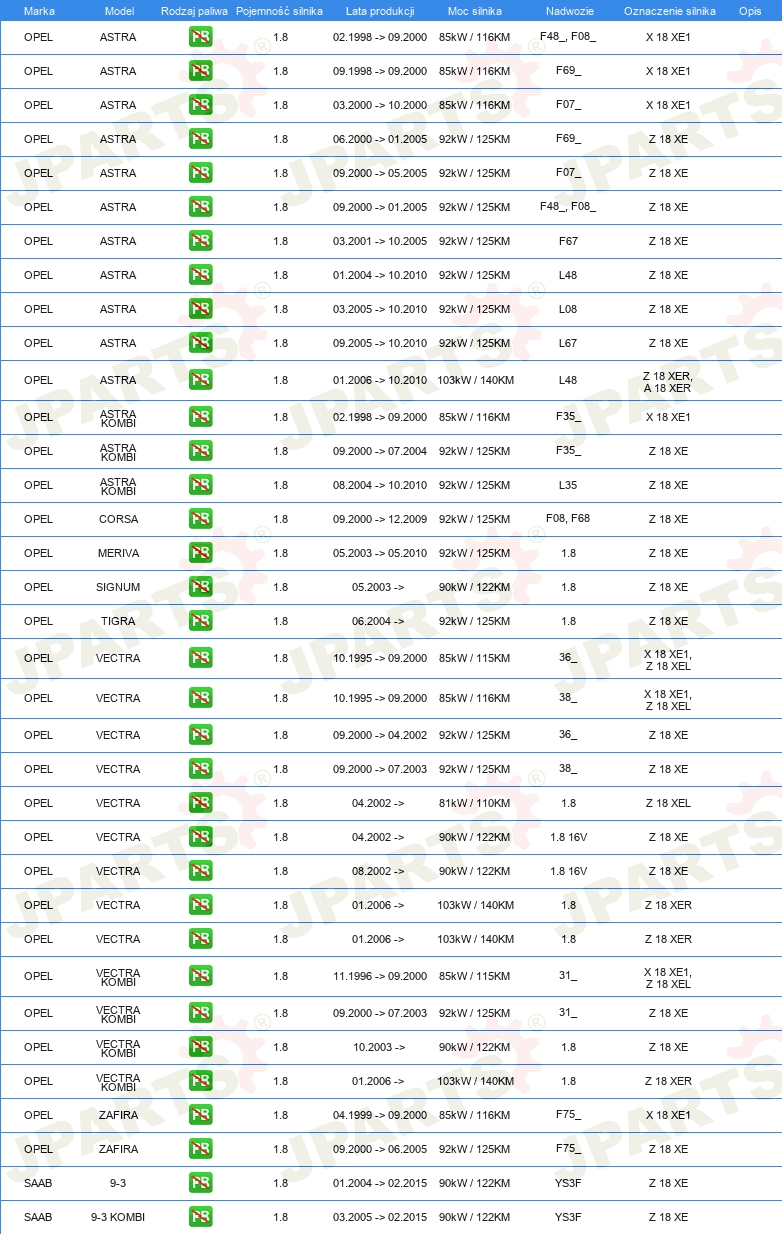Click petrol icon in ZAFIRA 04.1999 row
This screenshot has width=782, height=1234.
pos(200,1115)
